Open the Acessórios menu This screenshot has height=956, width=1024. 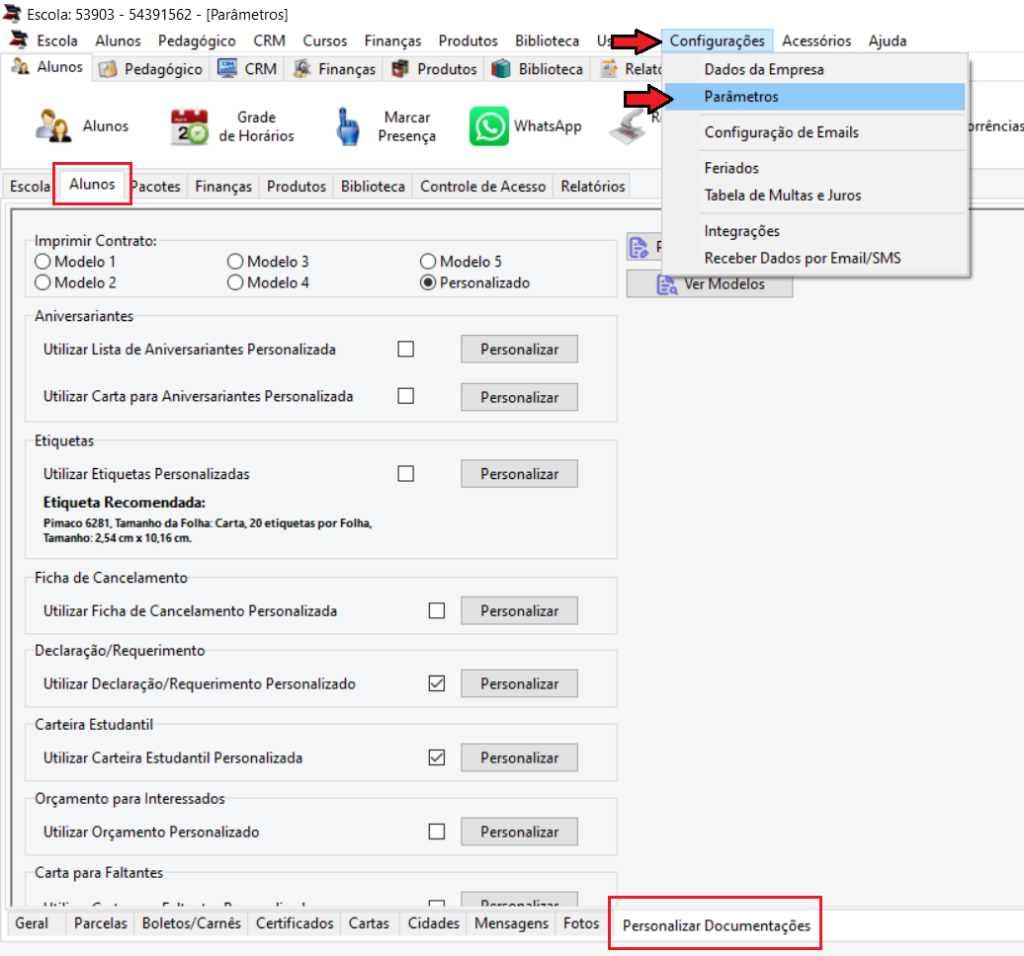click(x=816, y=40)
